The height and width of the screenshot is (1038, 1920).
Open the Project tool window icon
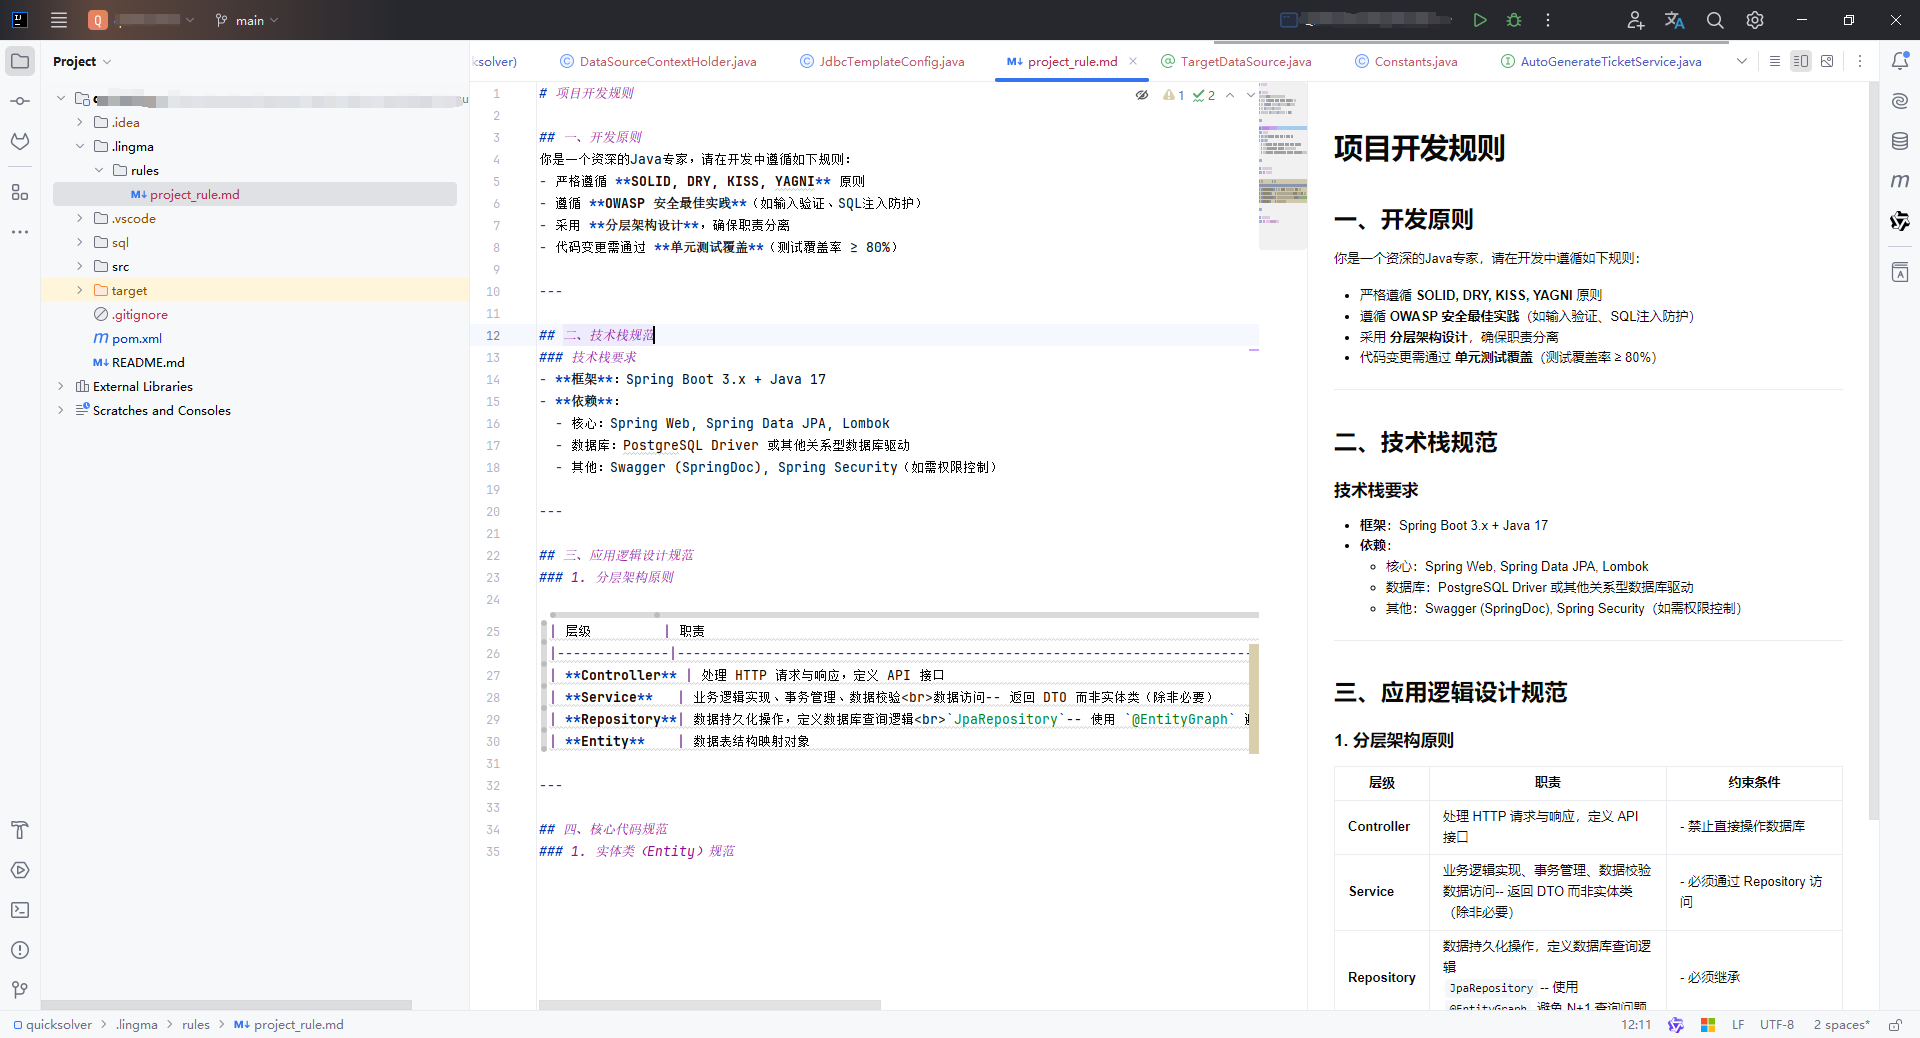pos(20,61)
